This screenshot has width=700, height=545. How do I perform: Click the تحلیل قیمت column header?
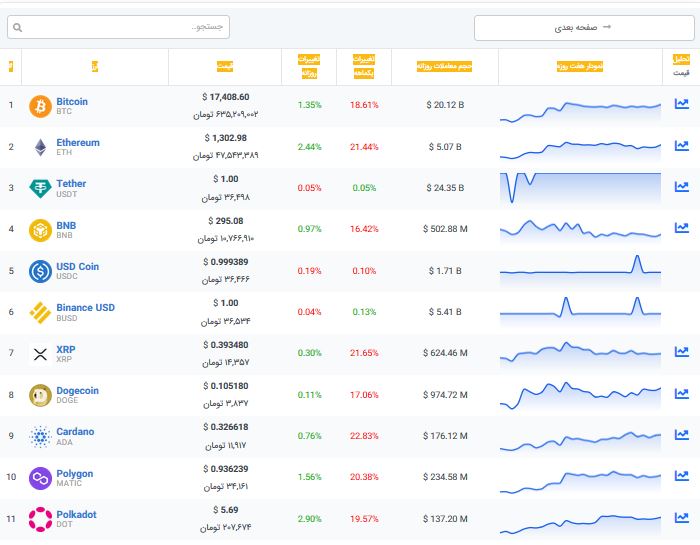[681, 65]
